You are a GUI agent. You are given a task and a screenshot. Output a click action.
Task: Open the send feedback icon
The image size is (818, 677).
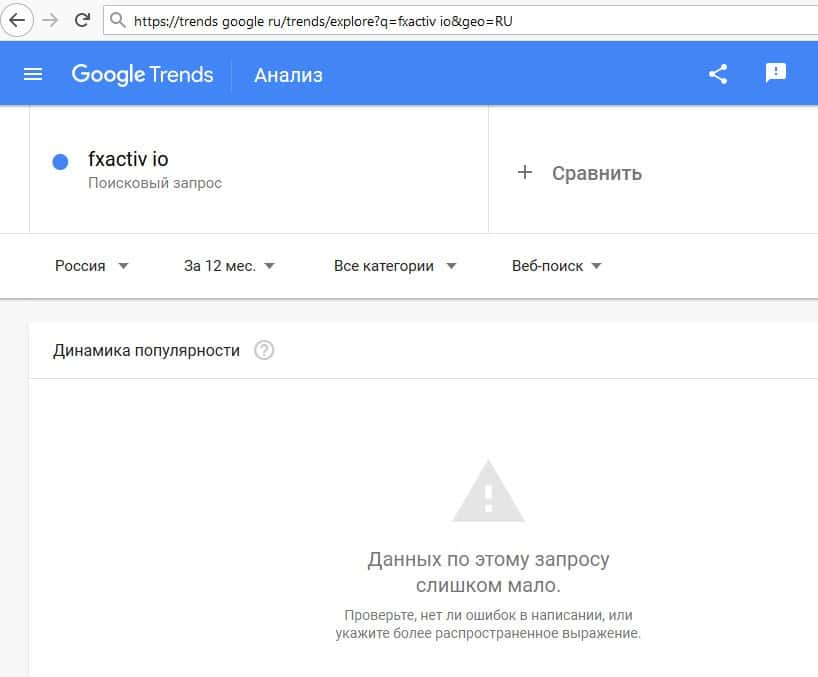pyautogui.click(x=776, y=73)
